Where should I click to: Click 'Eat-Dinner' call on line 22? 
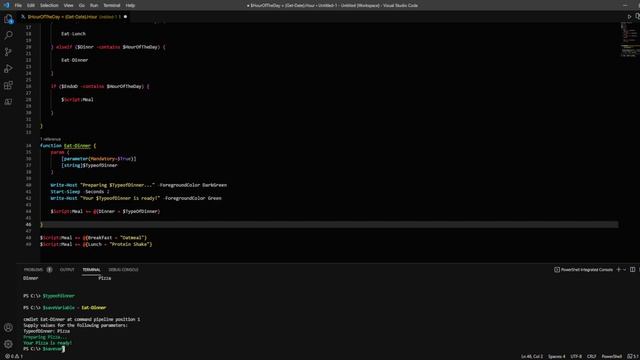point(75,60)
